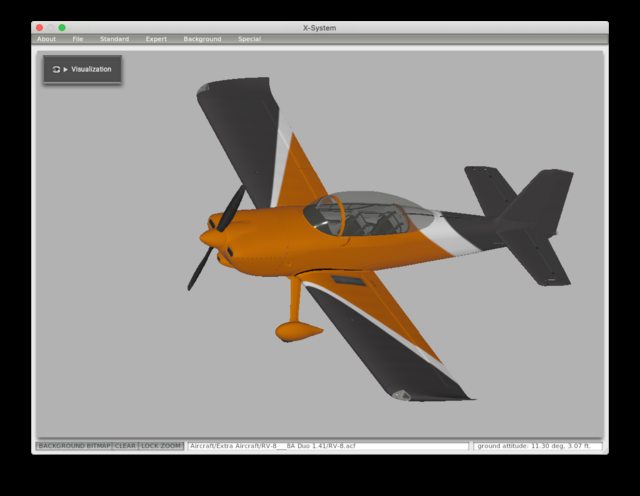Click the Visualization panel label
This screenshot has height=496, width=640.
click(91, 69)
